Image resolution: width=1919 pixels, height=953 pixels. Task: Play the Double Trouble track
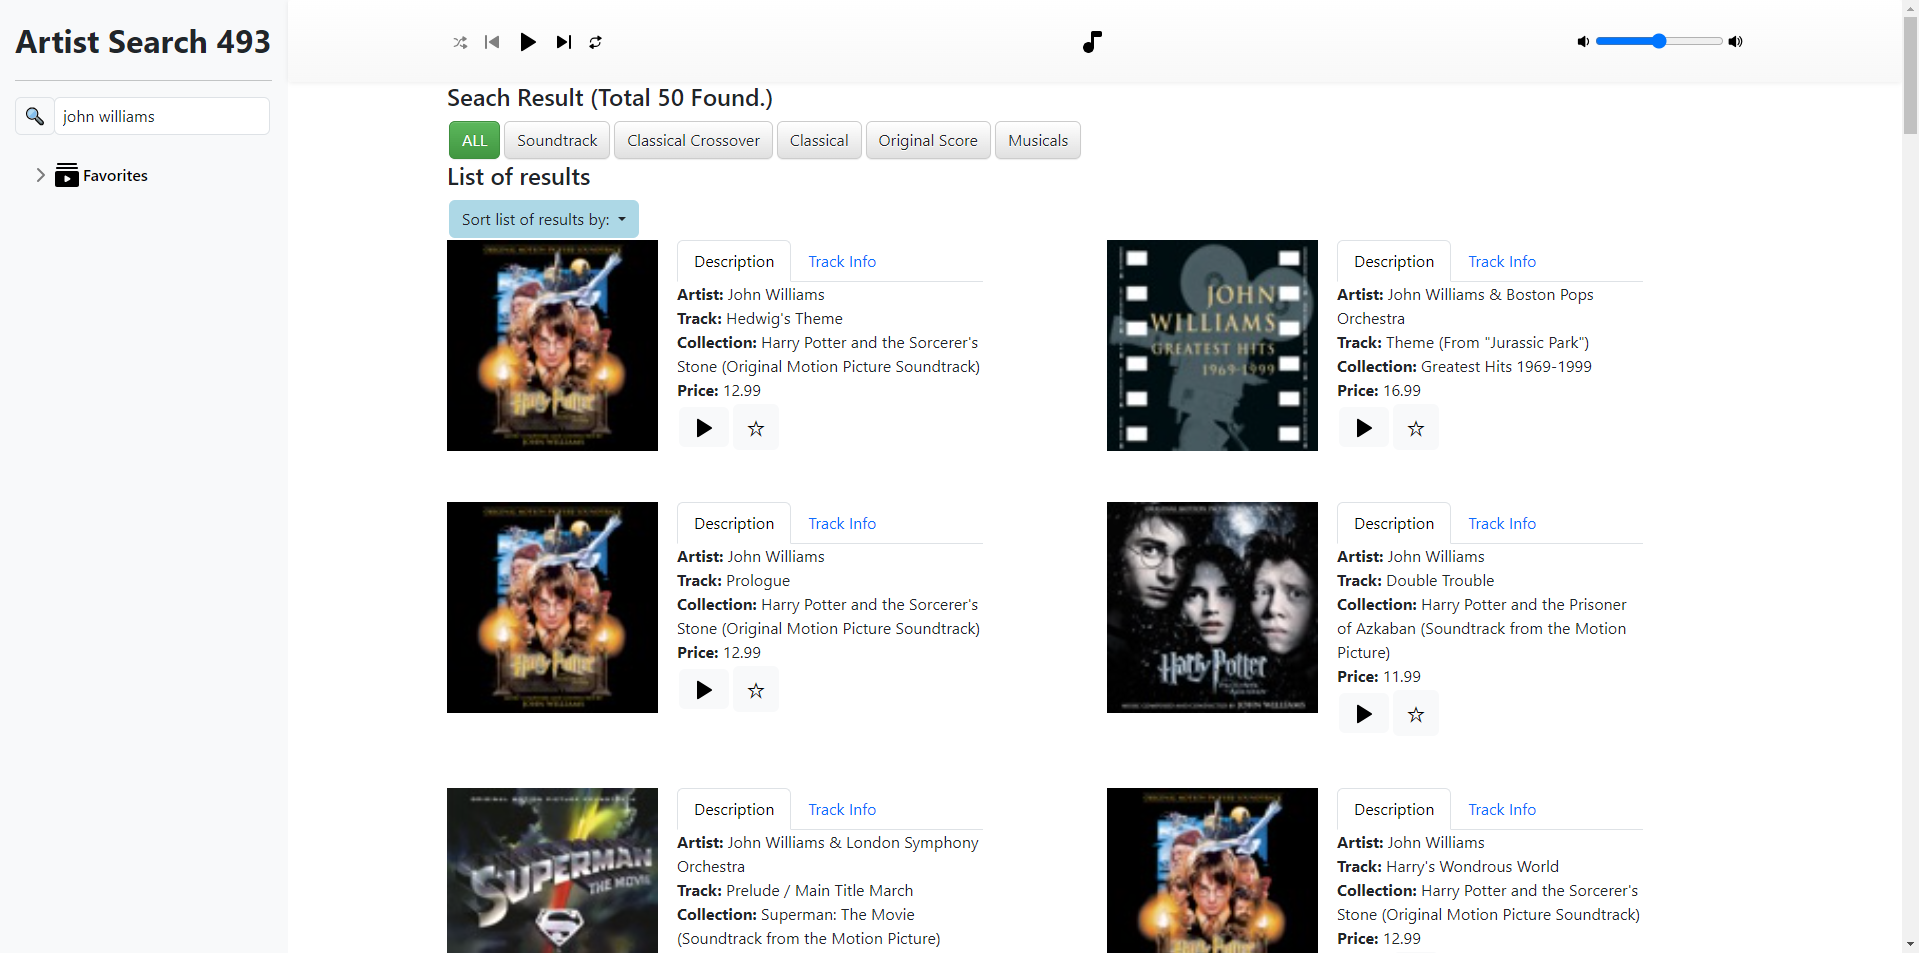(x=1364, y=714)
